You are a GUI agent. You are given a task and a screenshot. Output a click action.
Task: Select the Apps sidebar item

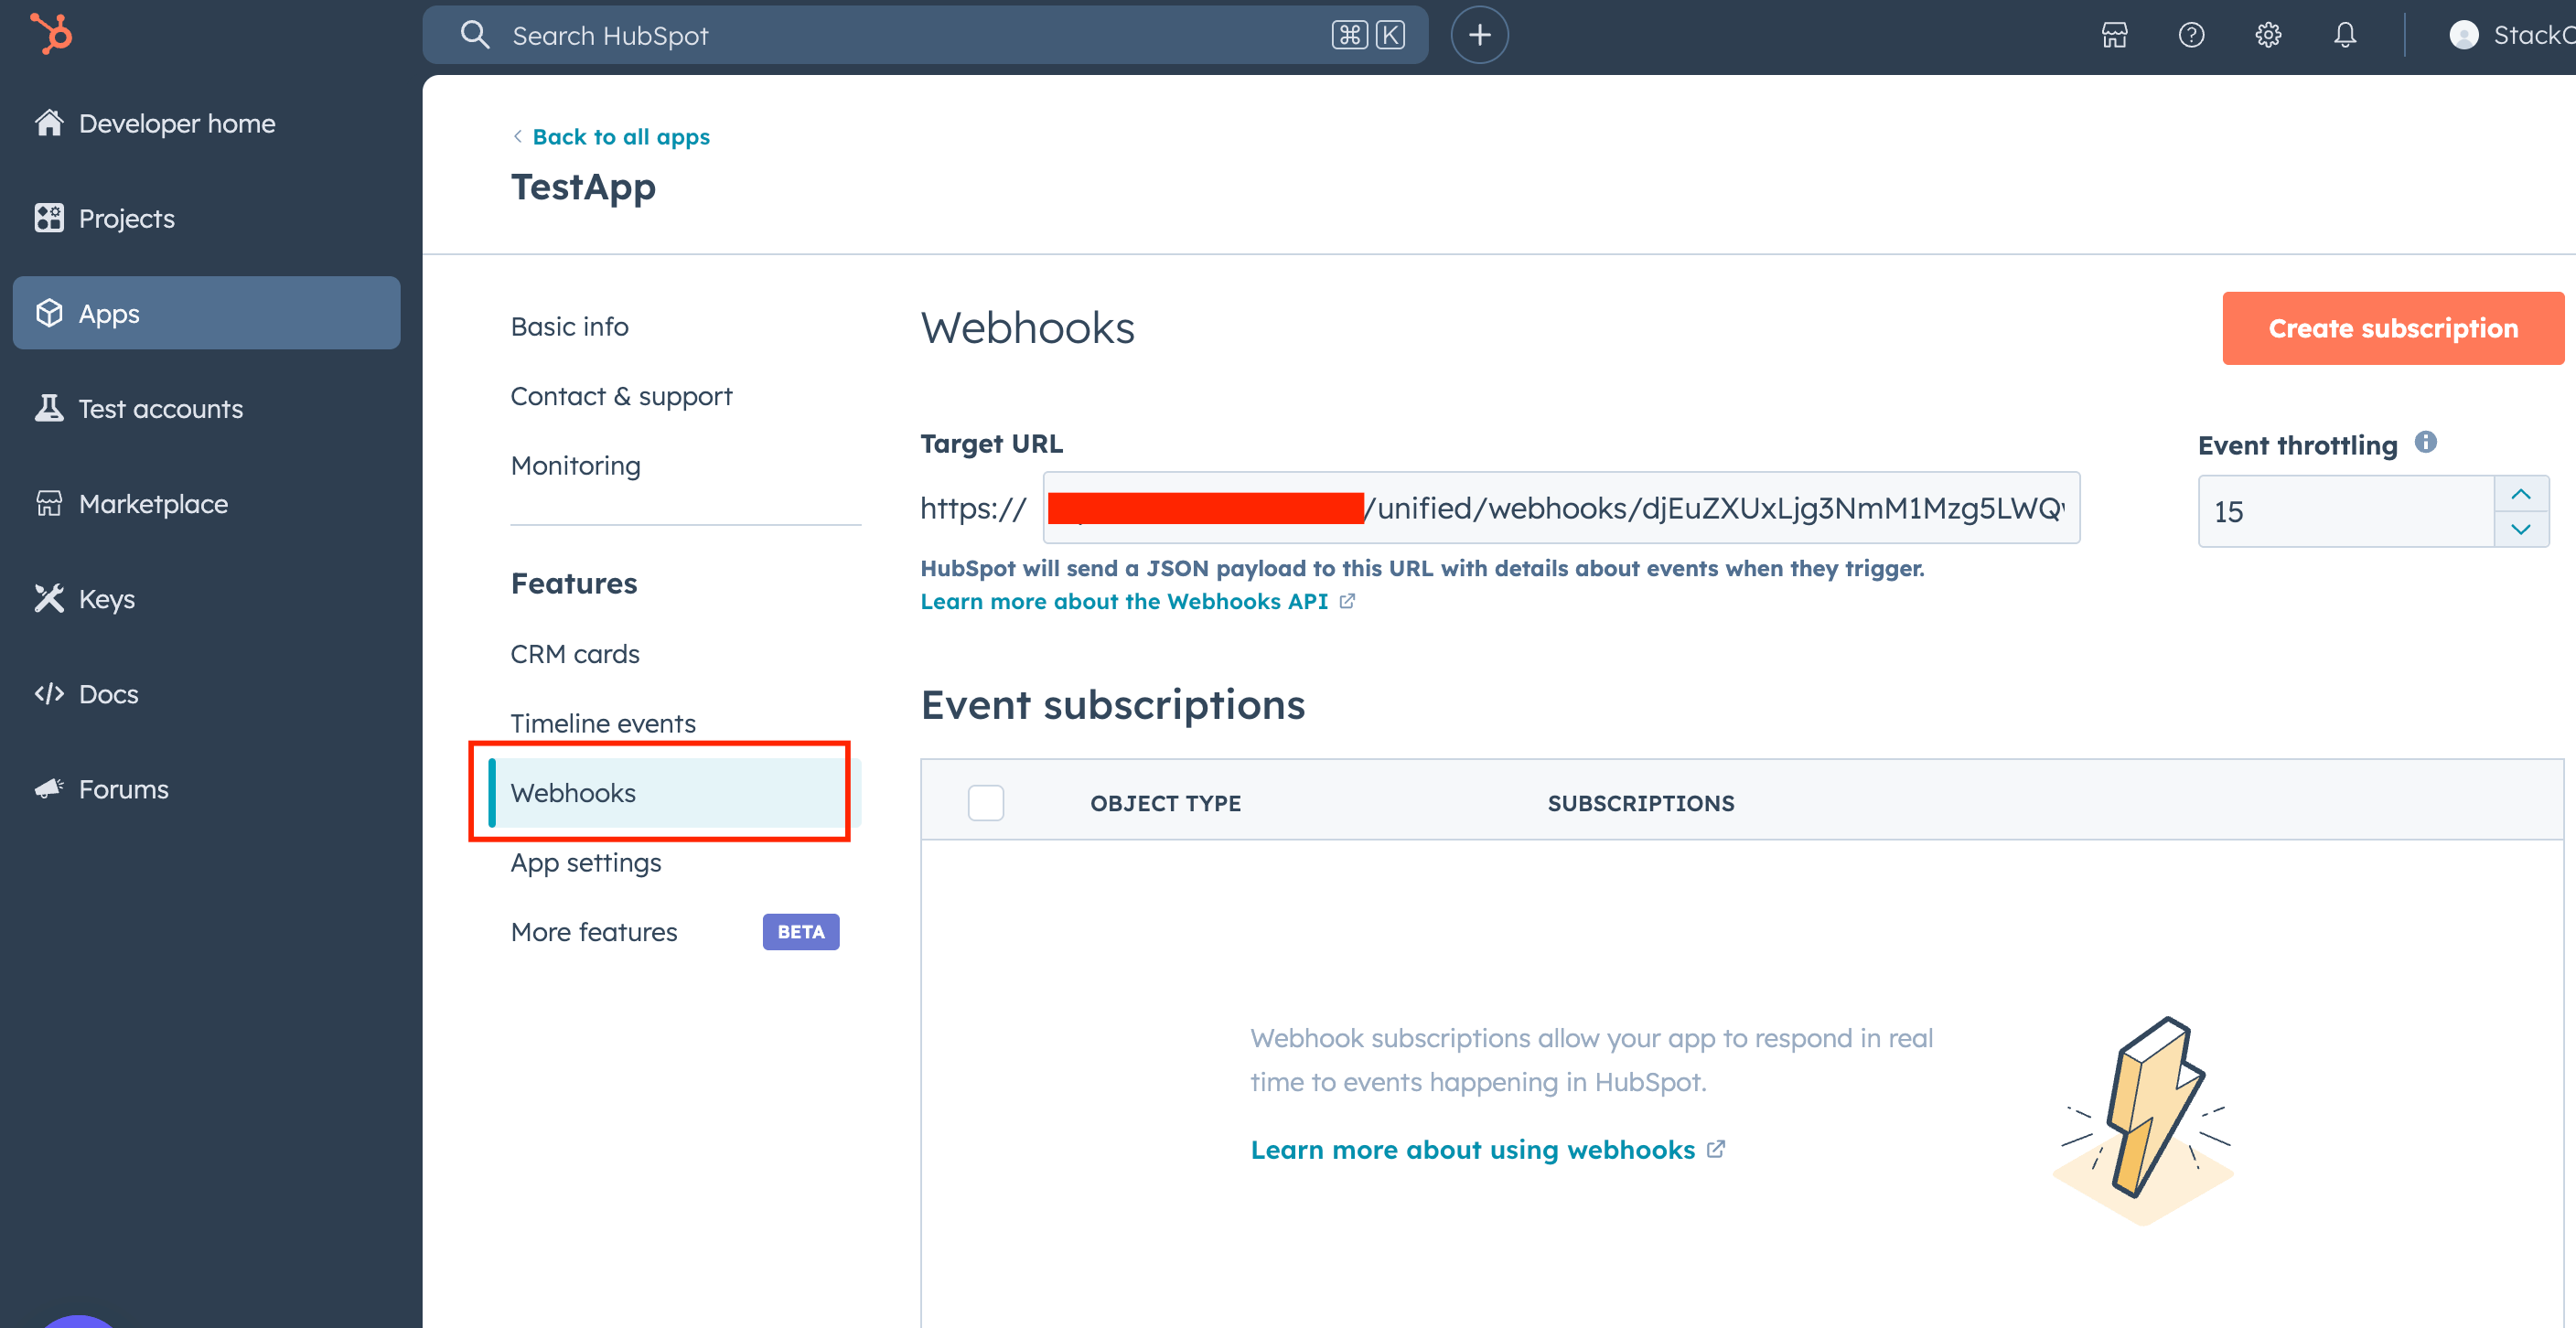[206, 313]
